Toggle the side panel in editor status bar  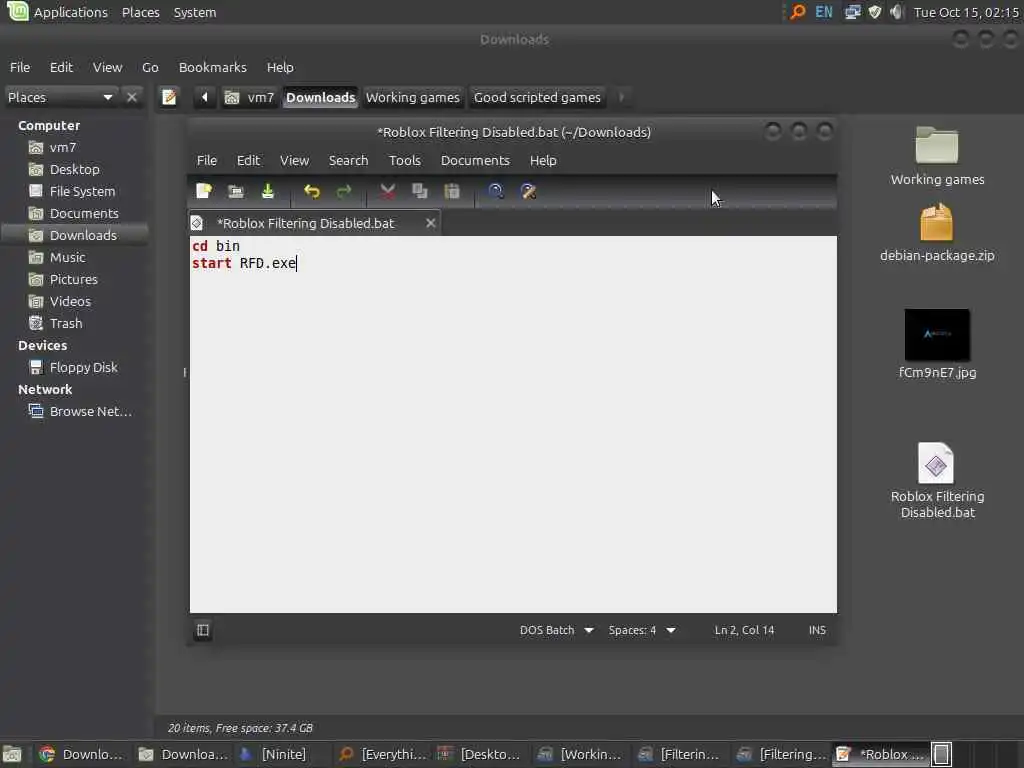pyautogui.click(x=203, y=630)
